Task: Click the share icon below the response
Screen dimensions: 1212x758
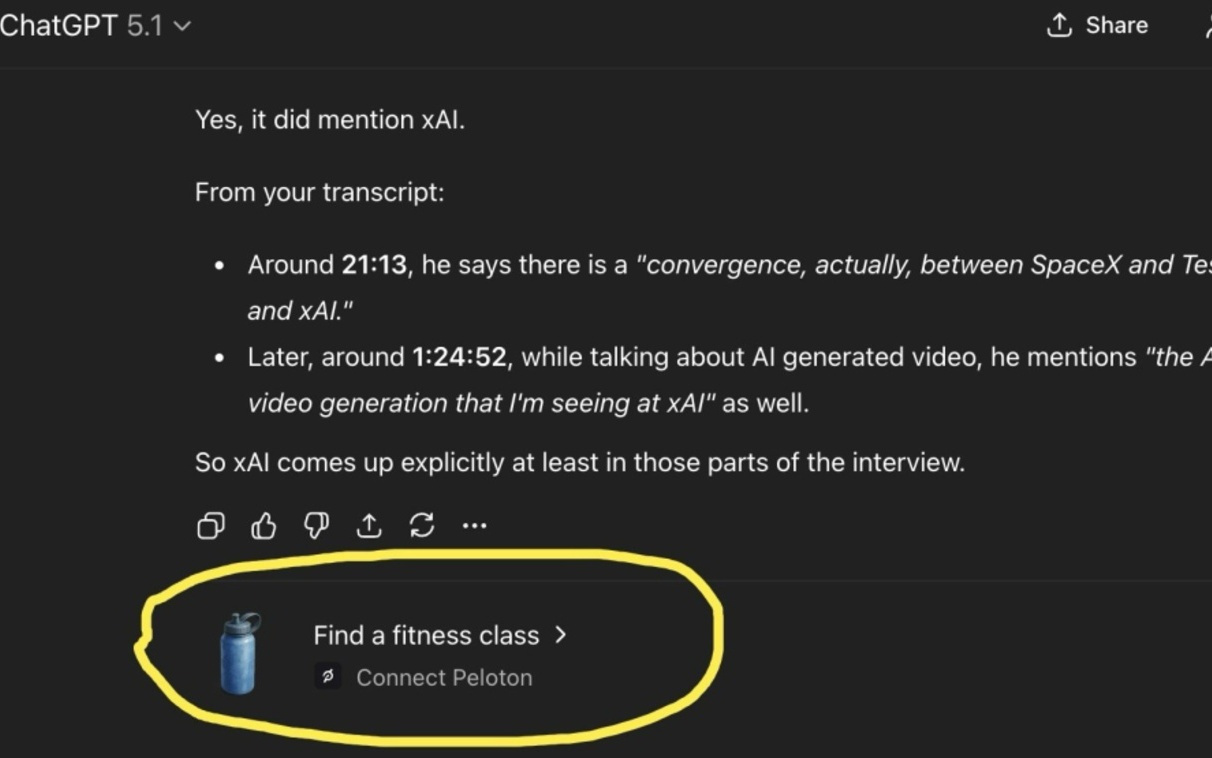Action: click(x=369, y=526)
